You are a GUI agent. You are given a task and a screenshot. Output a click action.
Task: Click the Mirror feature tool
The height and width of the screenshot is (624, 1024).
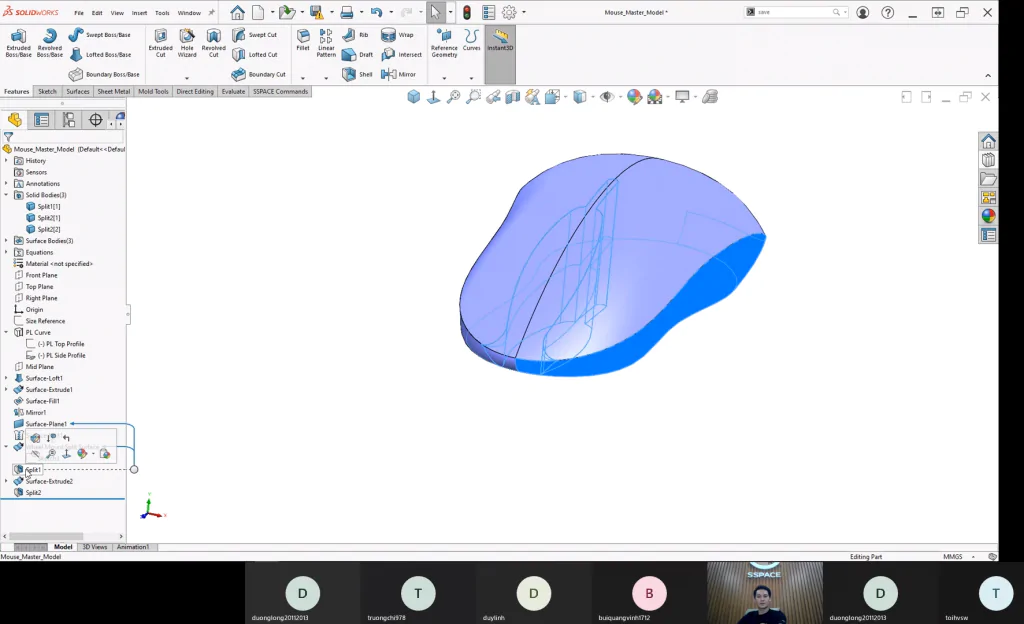coord(398,74)
